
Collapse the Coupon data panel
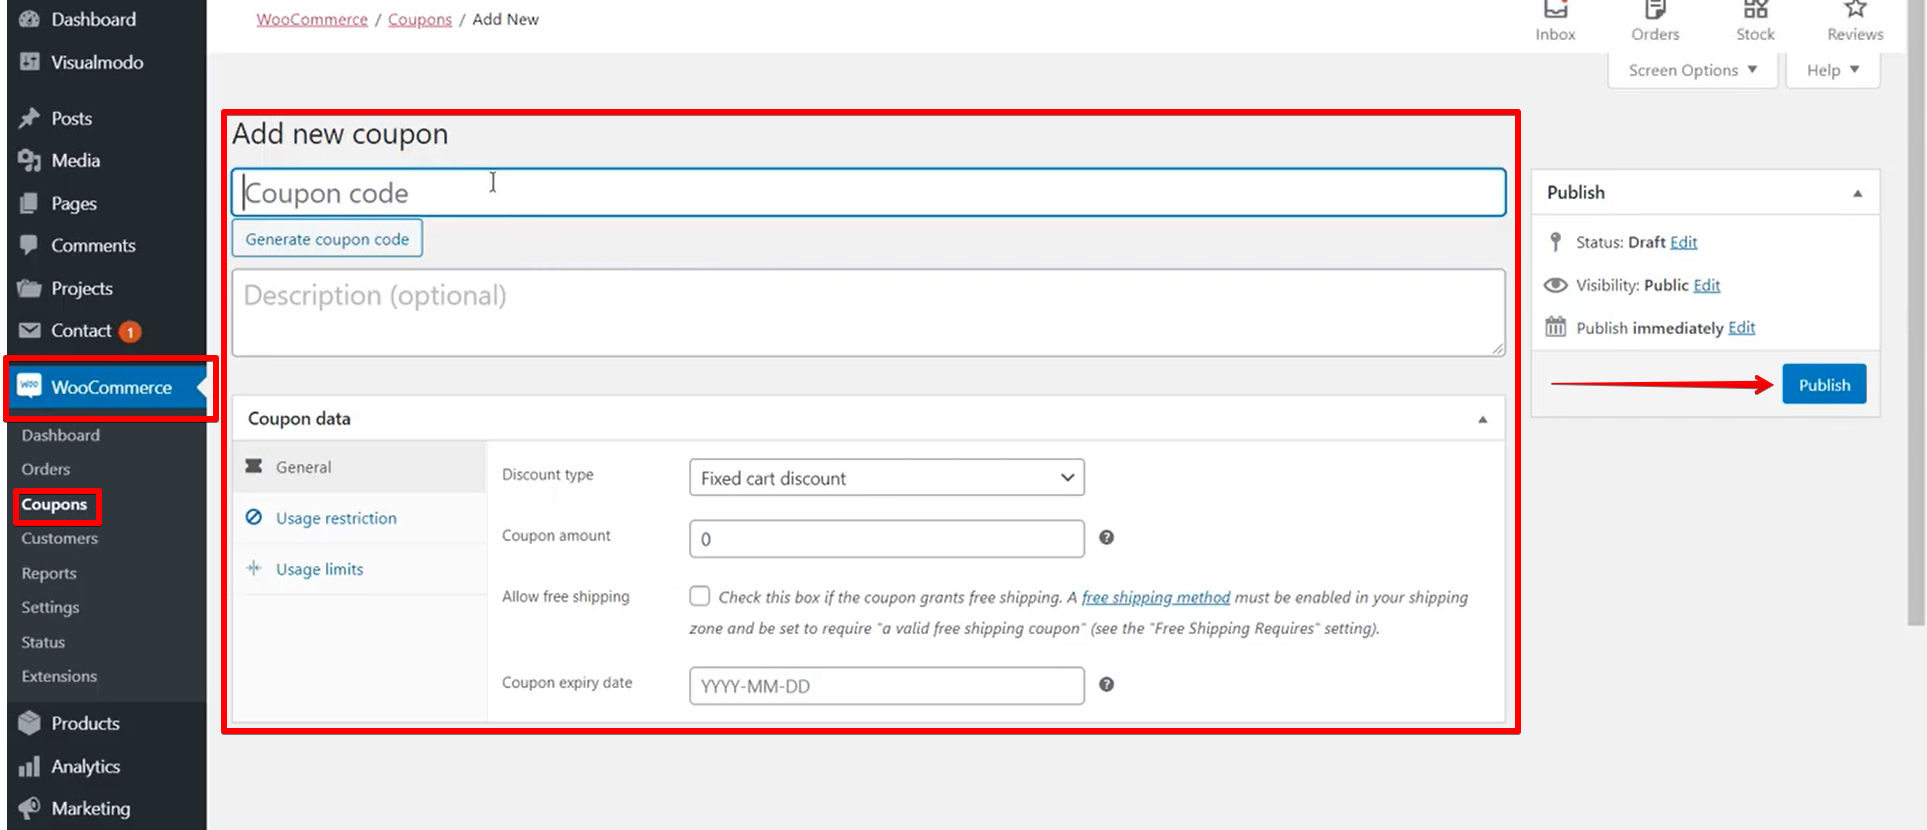tap(1482, 419)
